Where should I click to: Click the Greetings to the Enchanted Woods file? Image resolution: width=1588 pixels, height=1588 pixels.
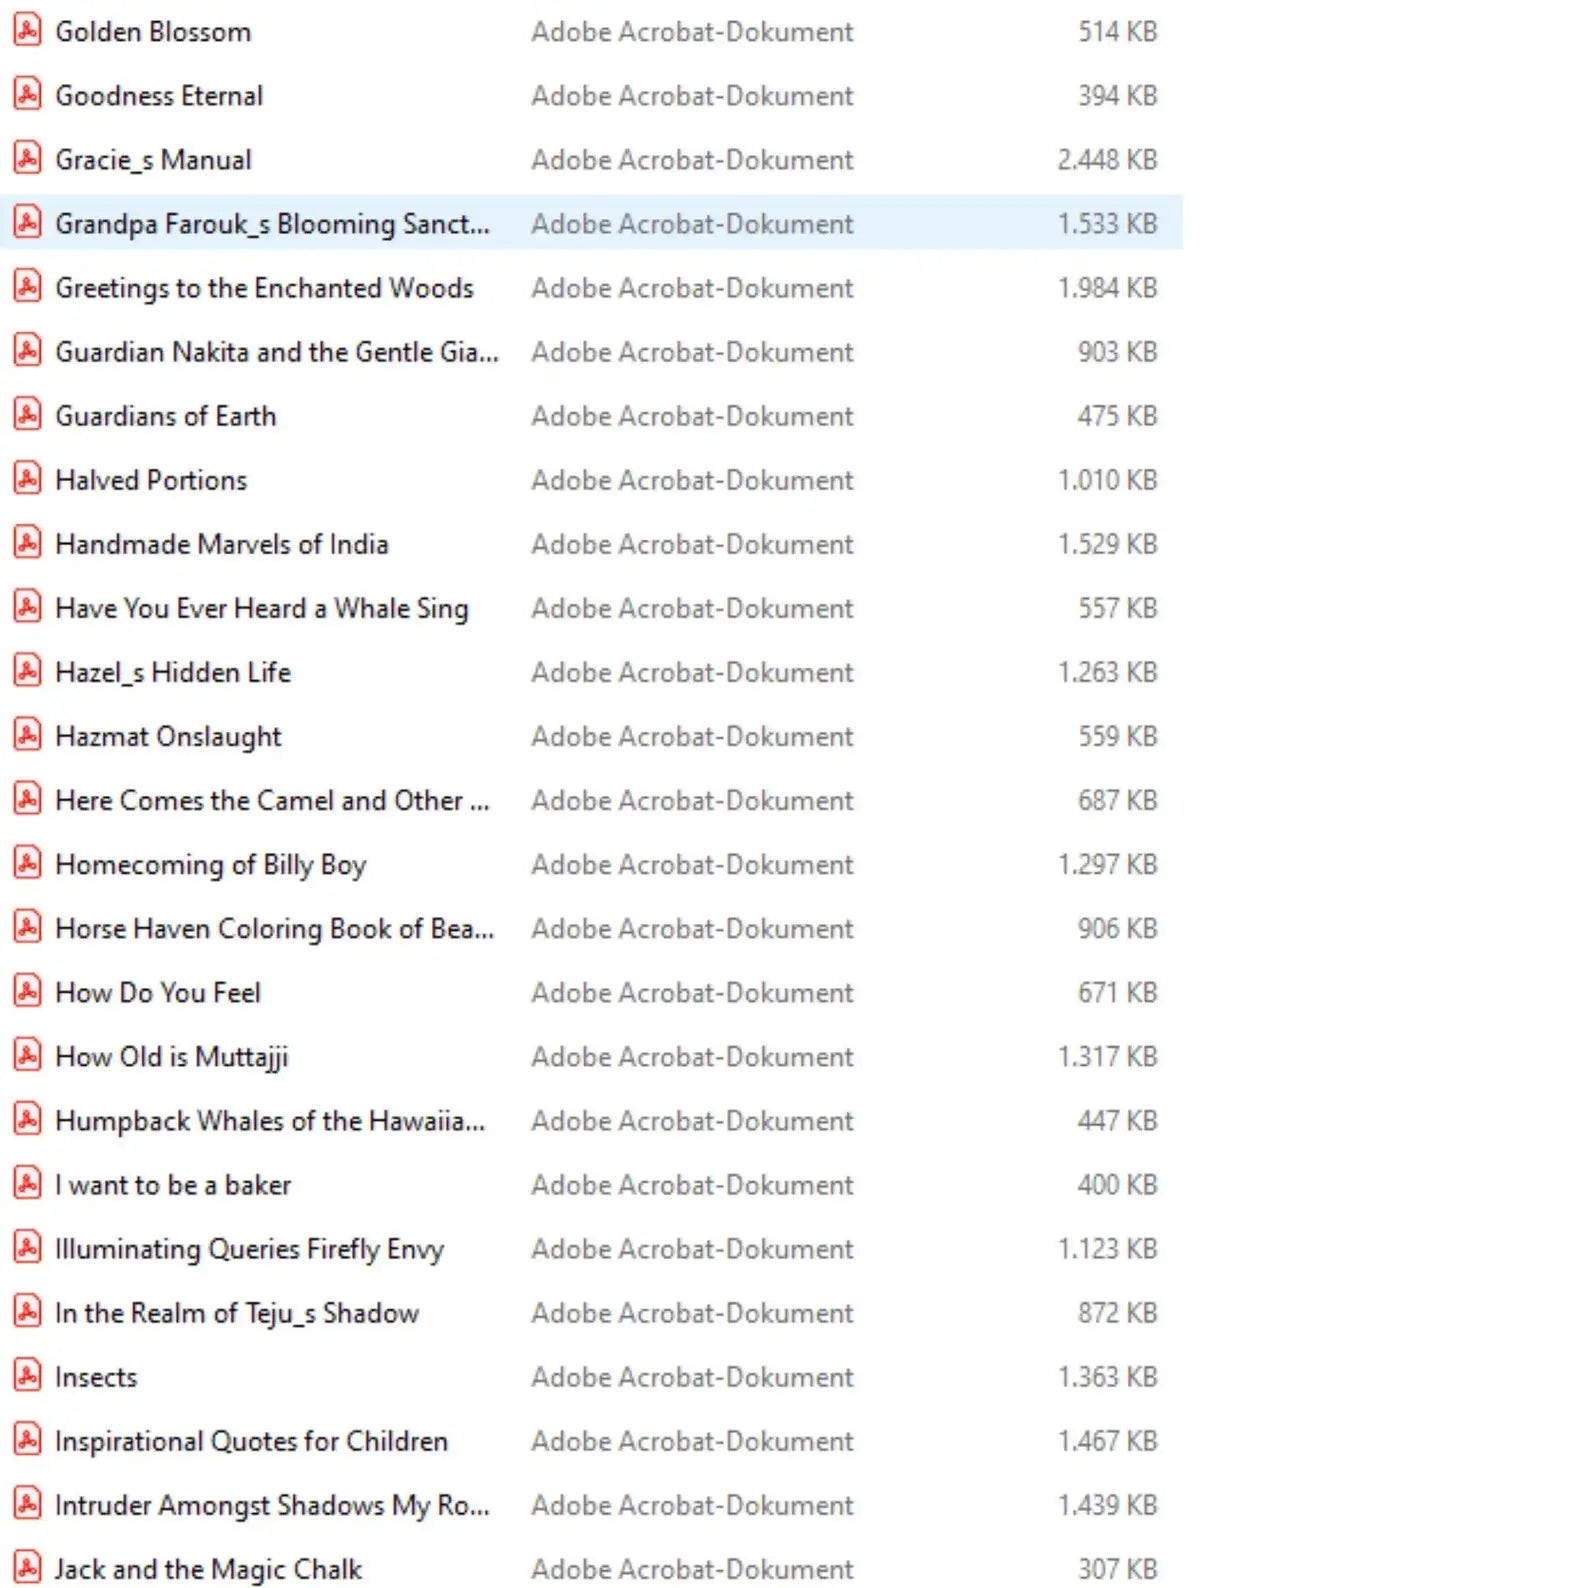coord(264,288)
